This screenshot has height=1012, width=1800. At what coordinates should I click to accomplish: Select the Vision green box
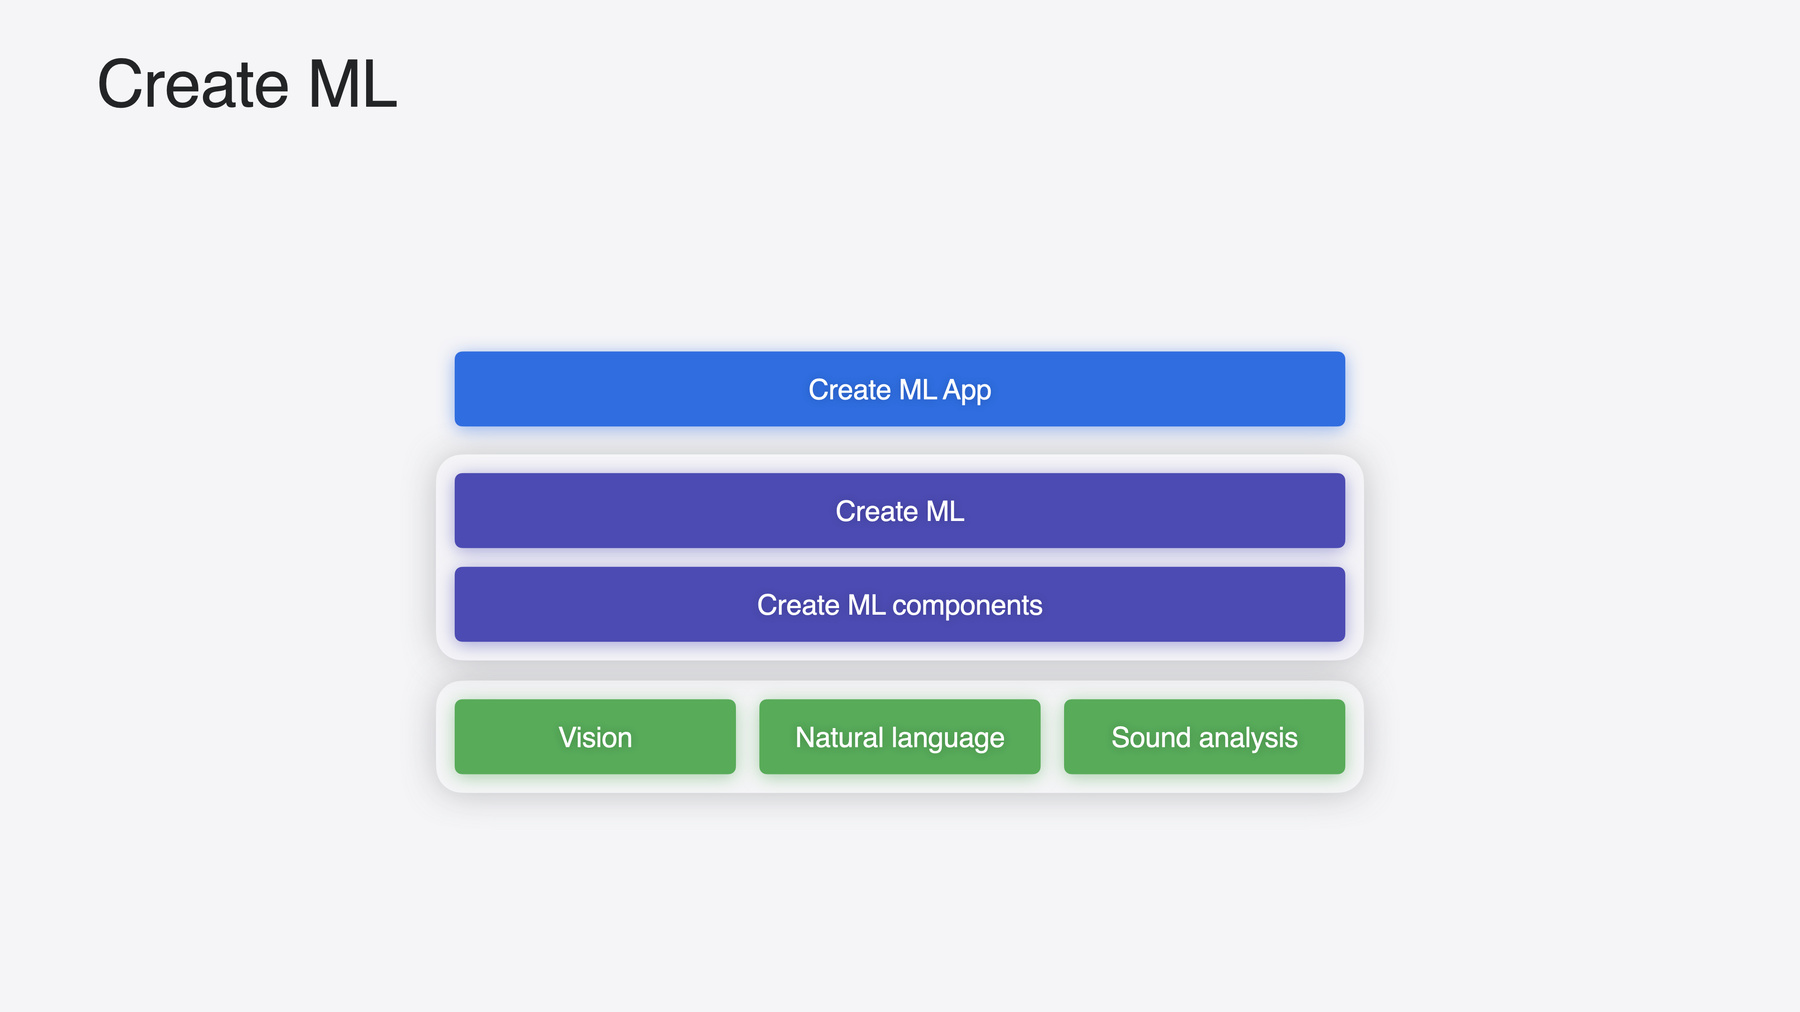pyautogui.click(x=595, y=737)
